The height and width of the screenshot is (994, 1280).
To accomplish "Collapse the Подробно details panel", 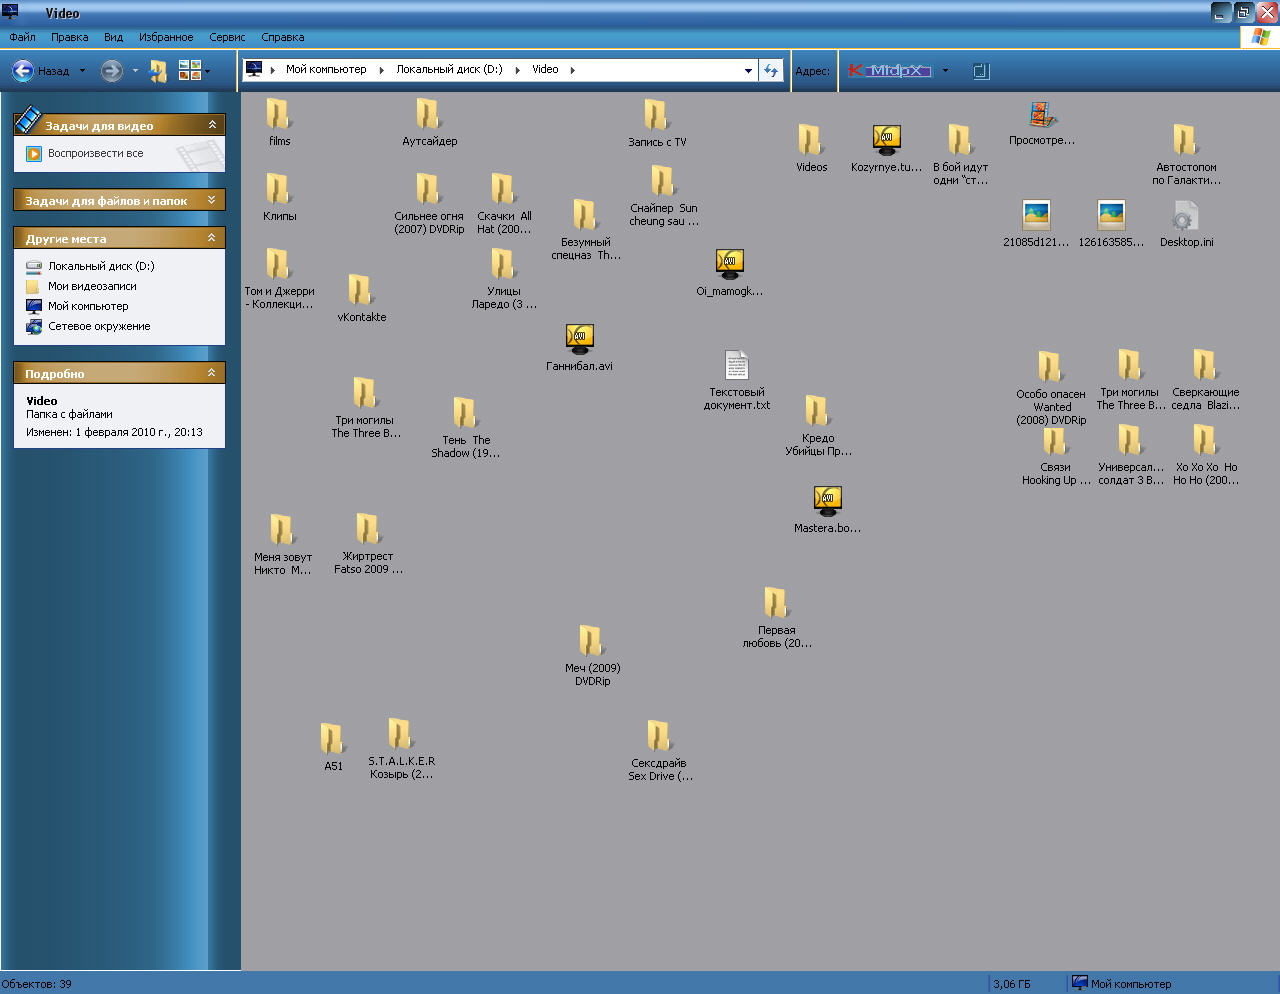I will click(212, 373).
